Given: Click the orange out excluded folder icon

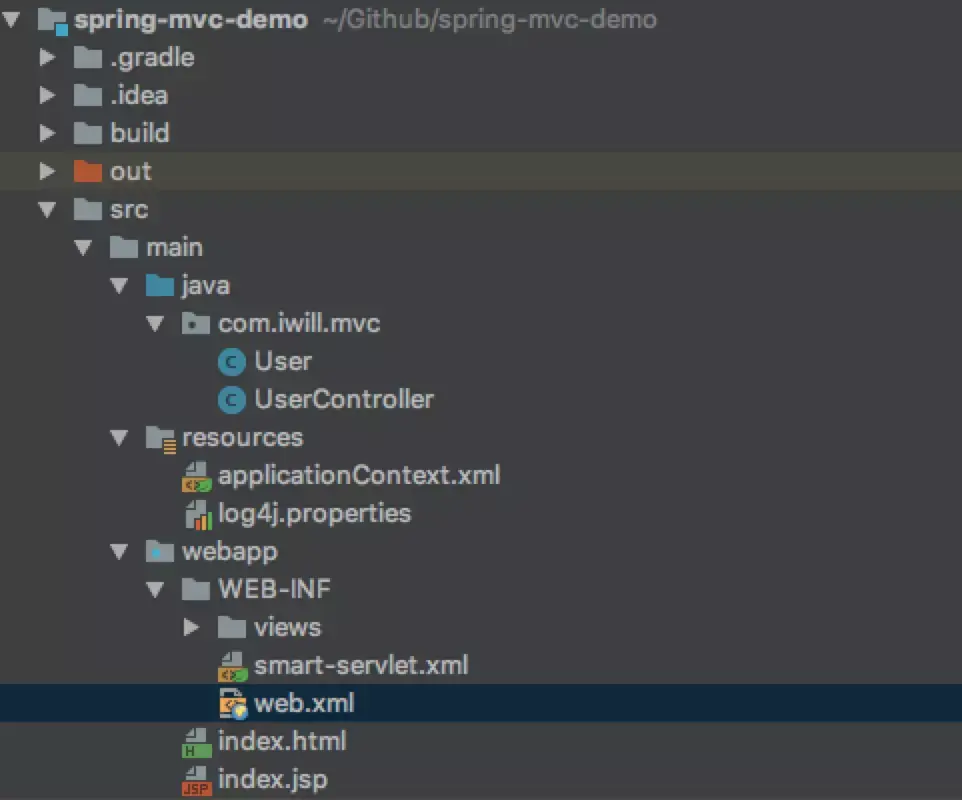Looking at the screenshot, I should pyautogui.click(x=88, y=172).
